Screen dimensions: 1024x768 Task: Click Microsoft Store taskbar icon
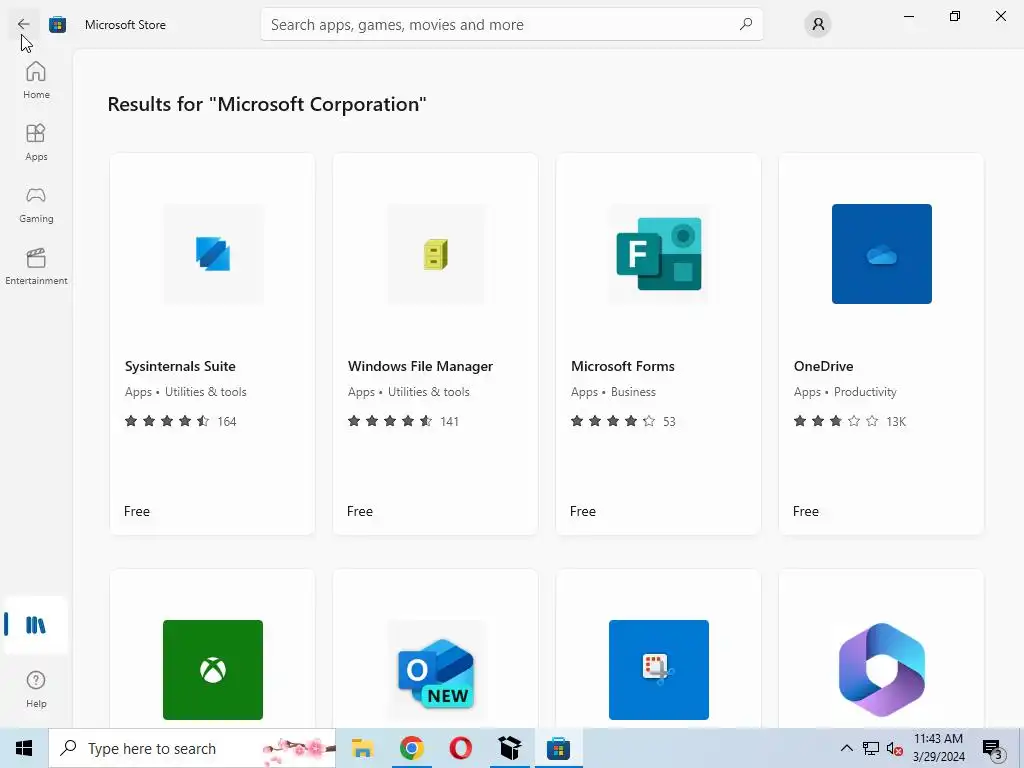point(558,748)
